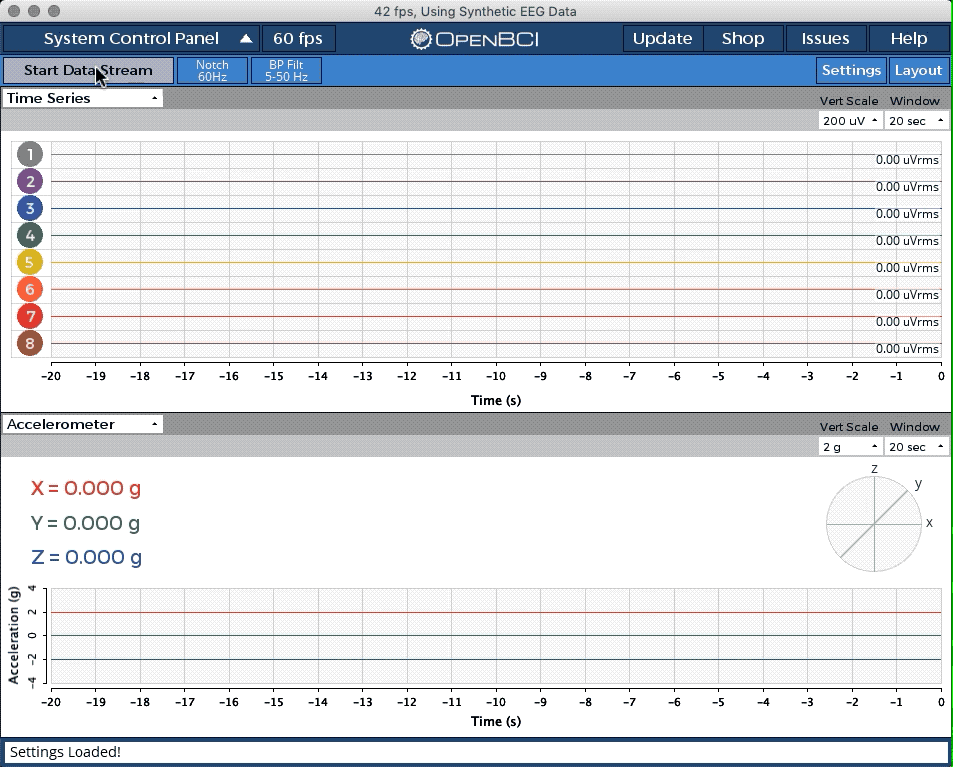The width and height of the screenshot is (953, 767).
Task: Open the Accelerometer widget dropdown
Action: [x=83, y=424]
